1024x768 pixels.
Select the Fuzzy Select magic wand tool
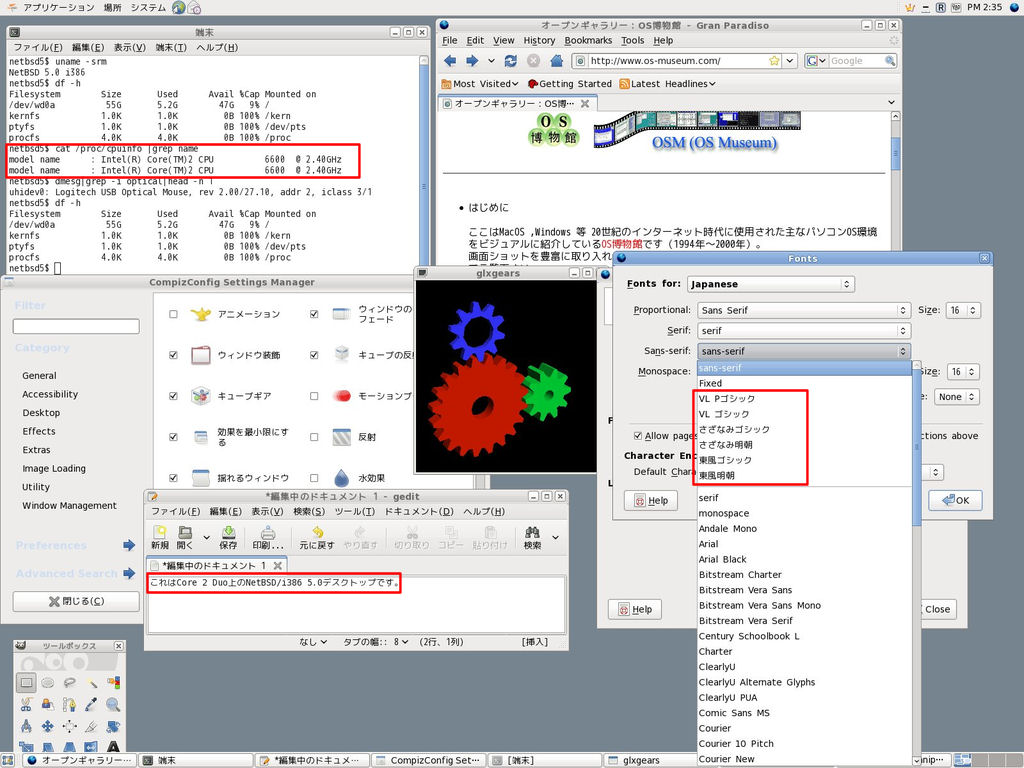[x=91, y=683]
